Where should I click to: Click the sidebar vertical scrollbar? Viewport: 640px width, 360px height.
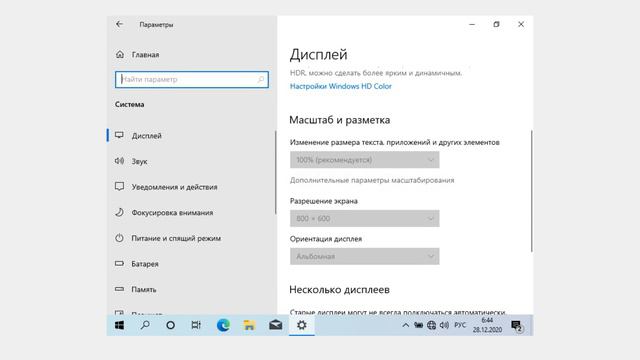(x=276, y=172)
